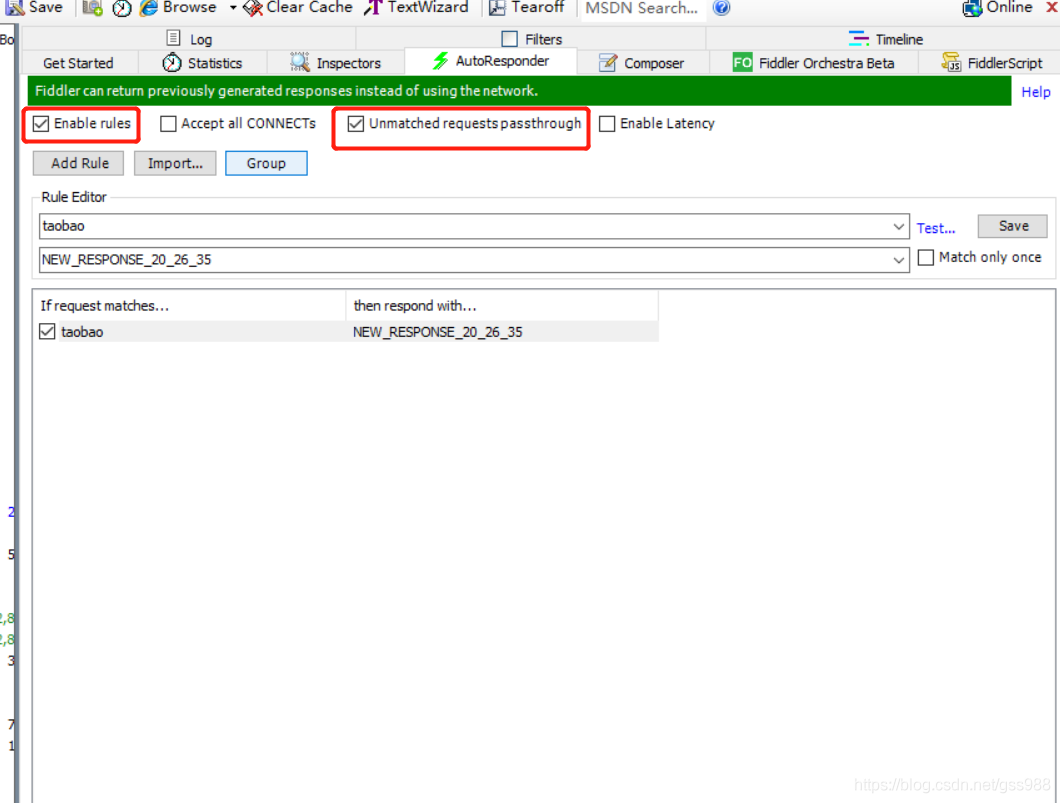Image resolution: width=1060 pixels, height=803 pixels.
Task: Expand the Browse dropdown arrow
Action: coord(233,8)
